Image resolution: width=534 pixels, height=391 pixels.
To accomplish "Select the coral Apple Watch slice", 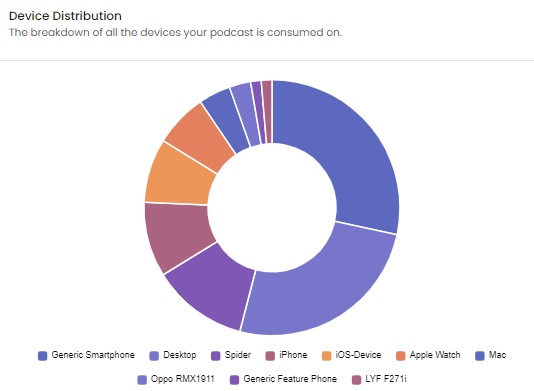I will tap(202, 136).
